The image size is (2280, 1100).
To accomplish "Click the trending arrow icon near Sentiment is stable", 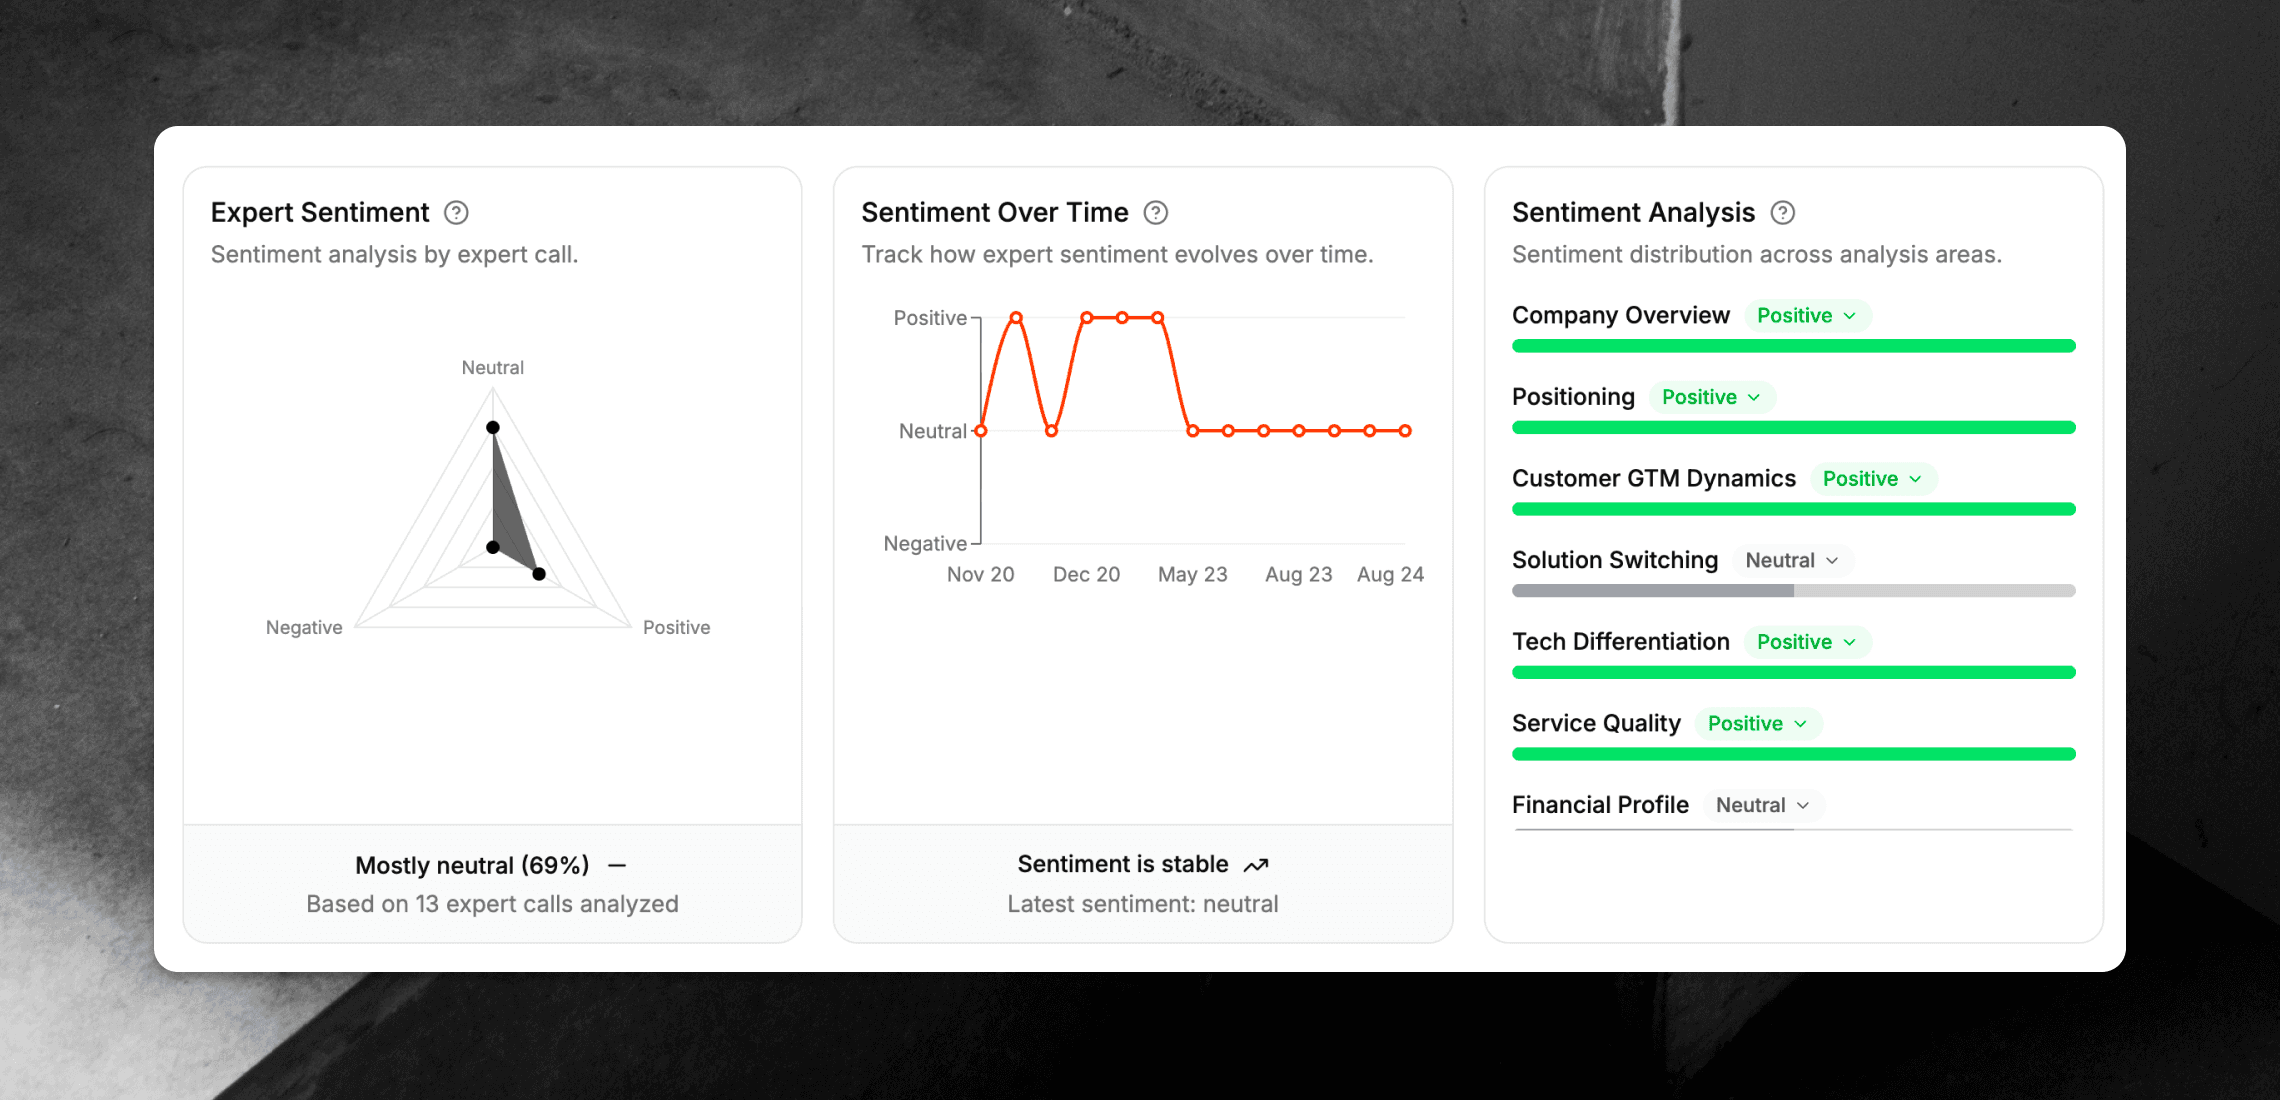I will (1256, 865).
